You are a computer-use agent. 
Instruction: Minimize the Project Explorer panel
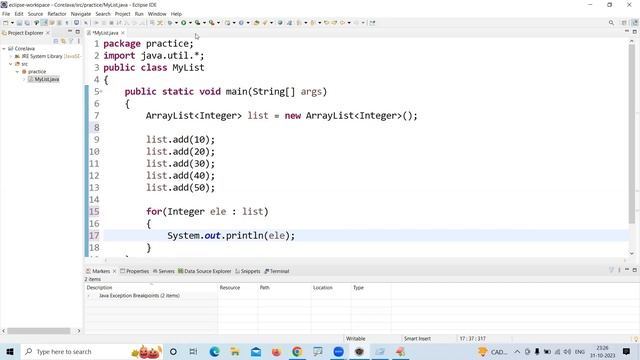70,32
